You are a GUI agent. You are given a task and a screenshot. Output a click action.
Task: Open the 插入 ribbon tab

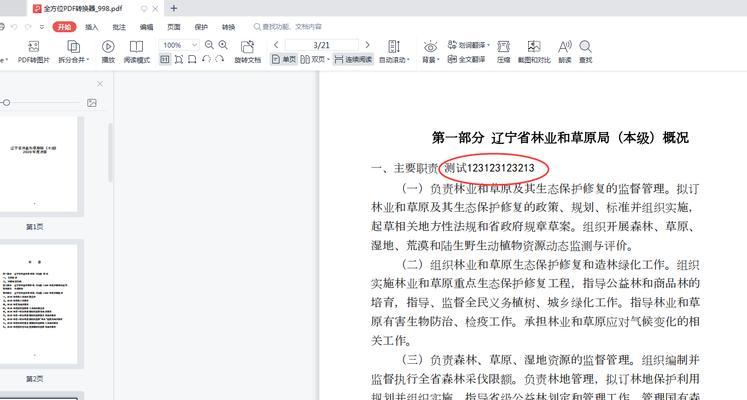91,27
